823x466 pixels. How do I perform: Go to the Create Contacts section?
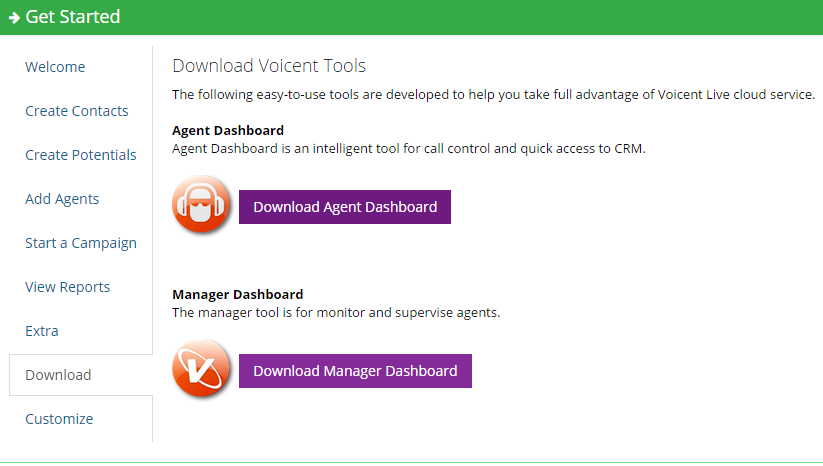[x=77, y=111]
